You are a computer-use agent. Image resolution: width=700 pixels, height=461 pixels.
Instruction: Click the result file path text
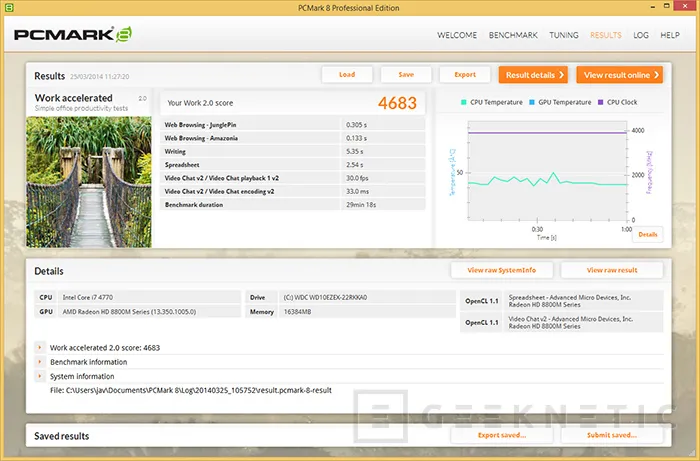click(191, 390)
